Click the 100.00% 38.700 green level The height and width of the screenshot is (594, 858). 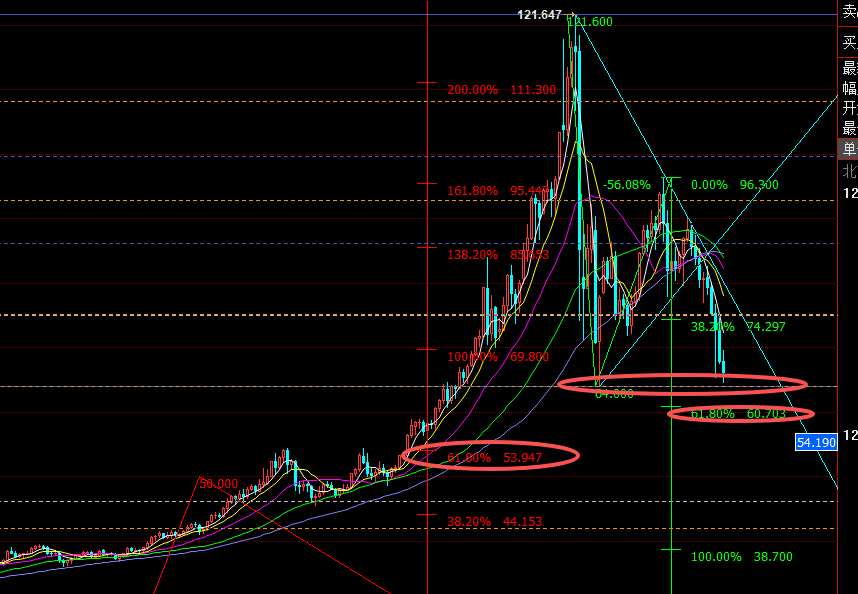click(x=741, y=556)
